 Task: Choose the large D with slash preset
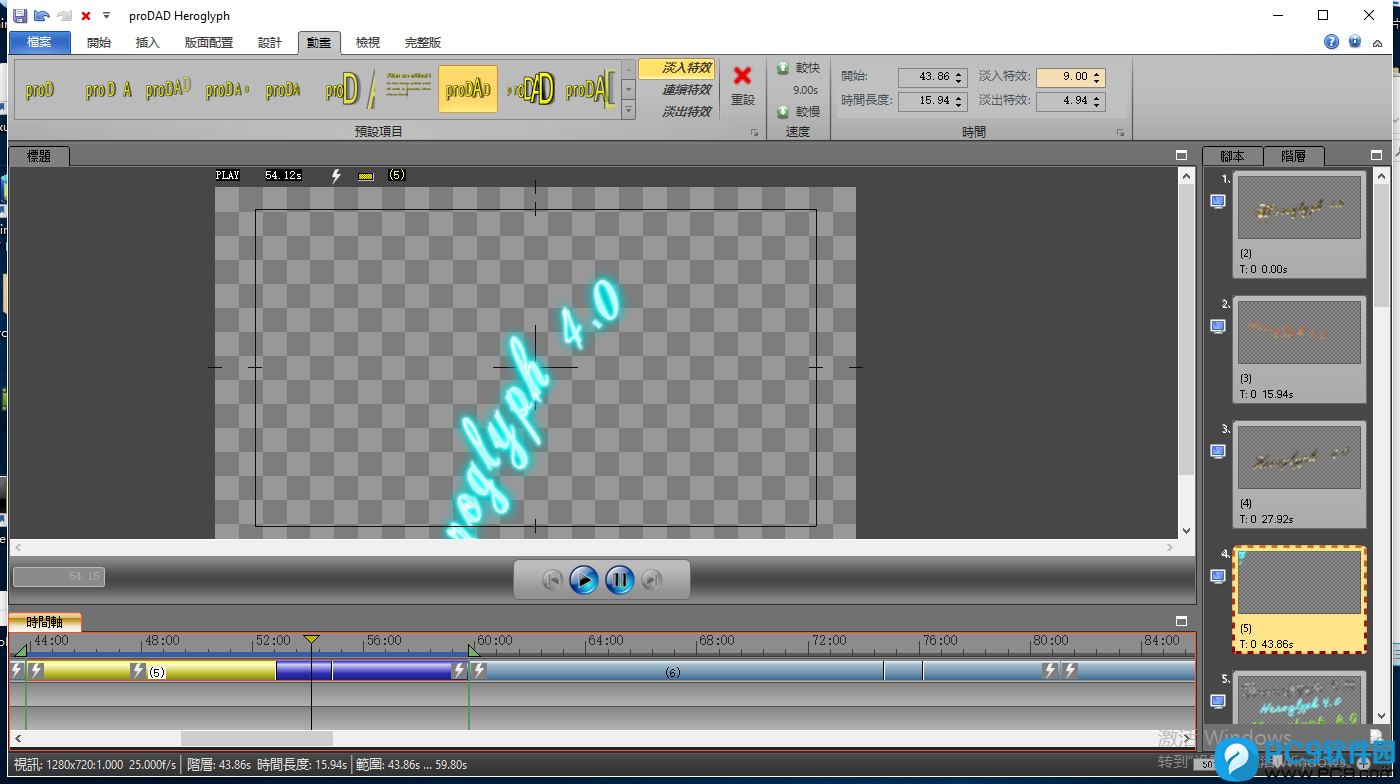349,89
